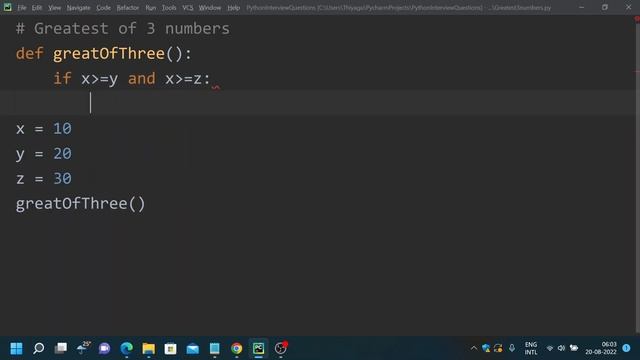The height and width of the screenshot is (360, 640).
Task: Open the Refactor menu
Action: click(128, 8)
